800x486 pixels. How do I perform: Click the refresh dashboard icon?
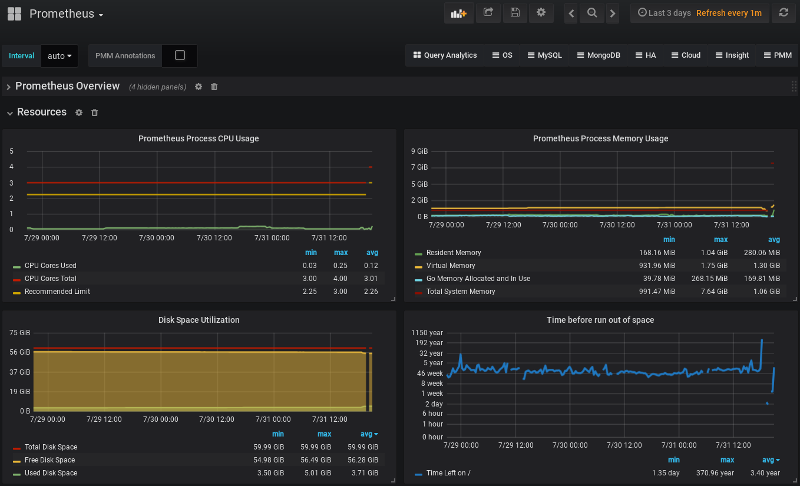(784, 13)
